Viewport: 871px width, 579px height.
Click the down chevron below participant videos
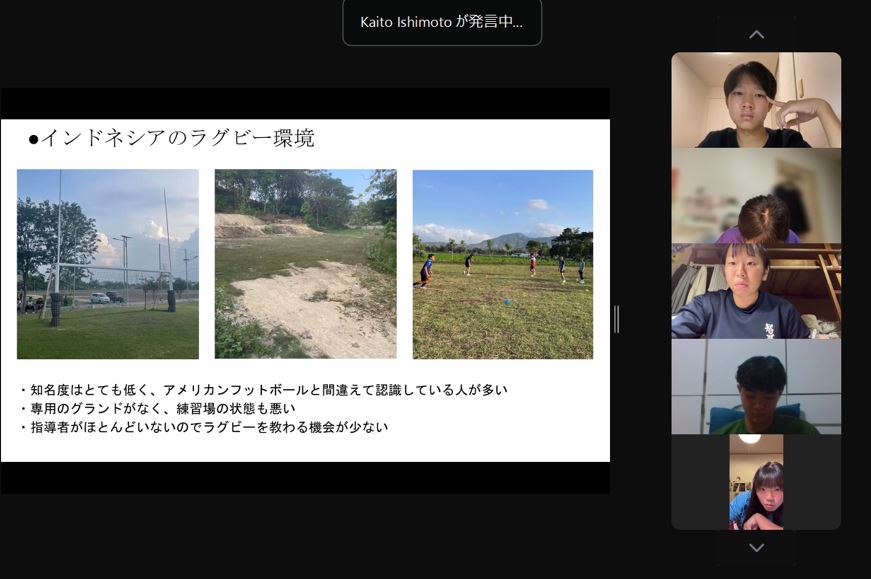pos(756,547)
